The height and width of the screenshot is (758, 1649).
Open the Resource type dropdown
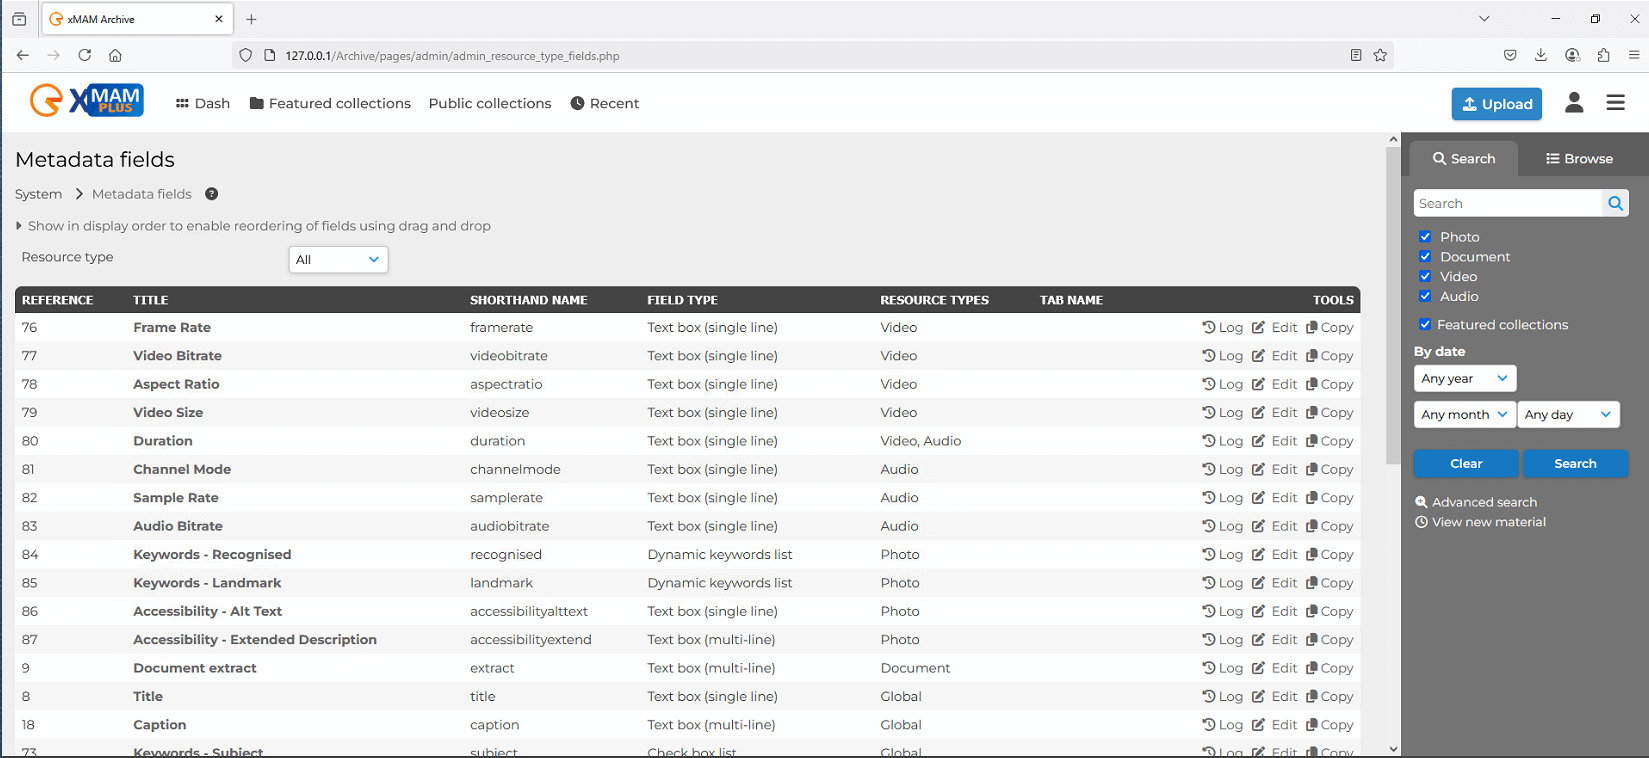(x=338, y=260)
